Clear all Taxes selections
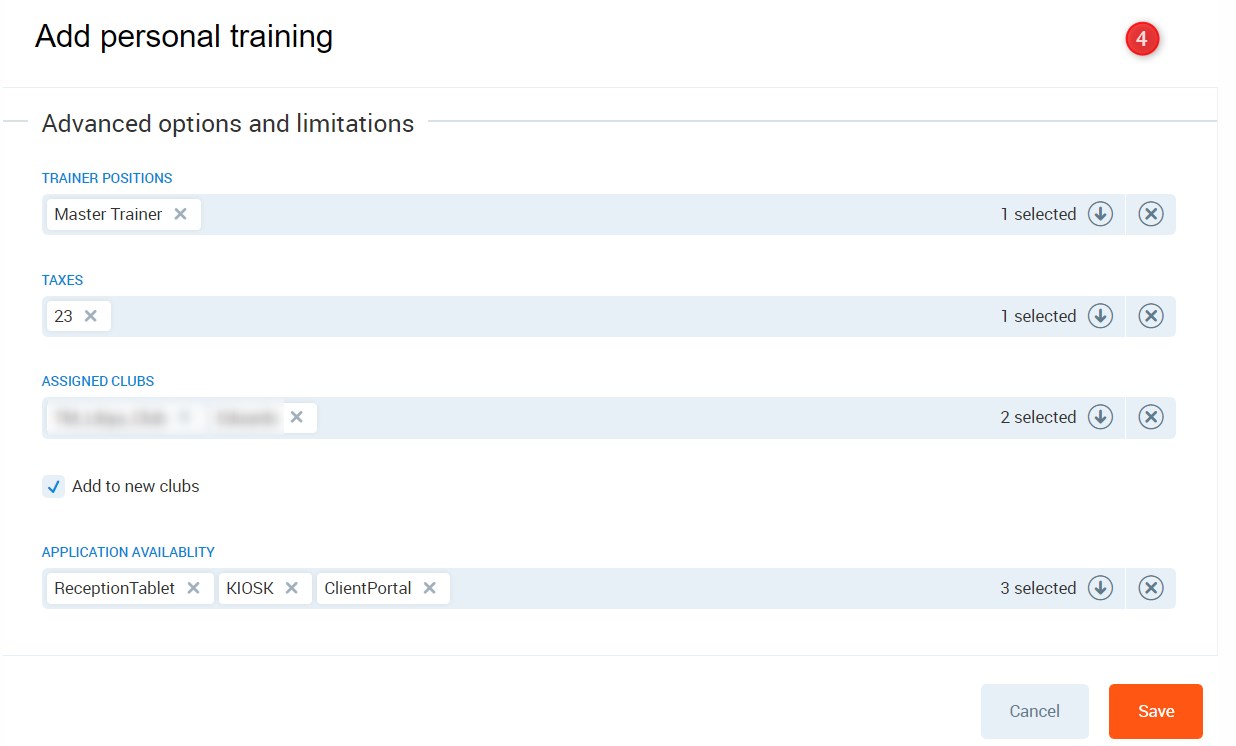 1151,316
